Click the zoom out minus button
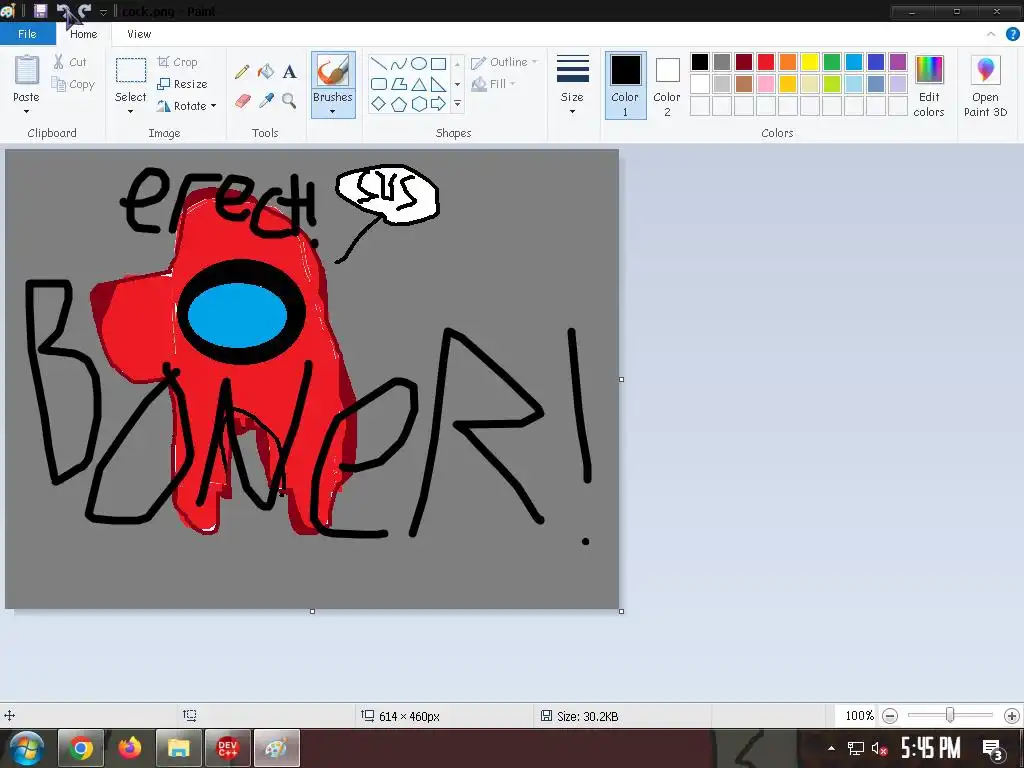 (x=889, y=716)
